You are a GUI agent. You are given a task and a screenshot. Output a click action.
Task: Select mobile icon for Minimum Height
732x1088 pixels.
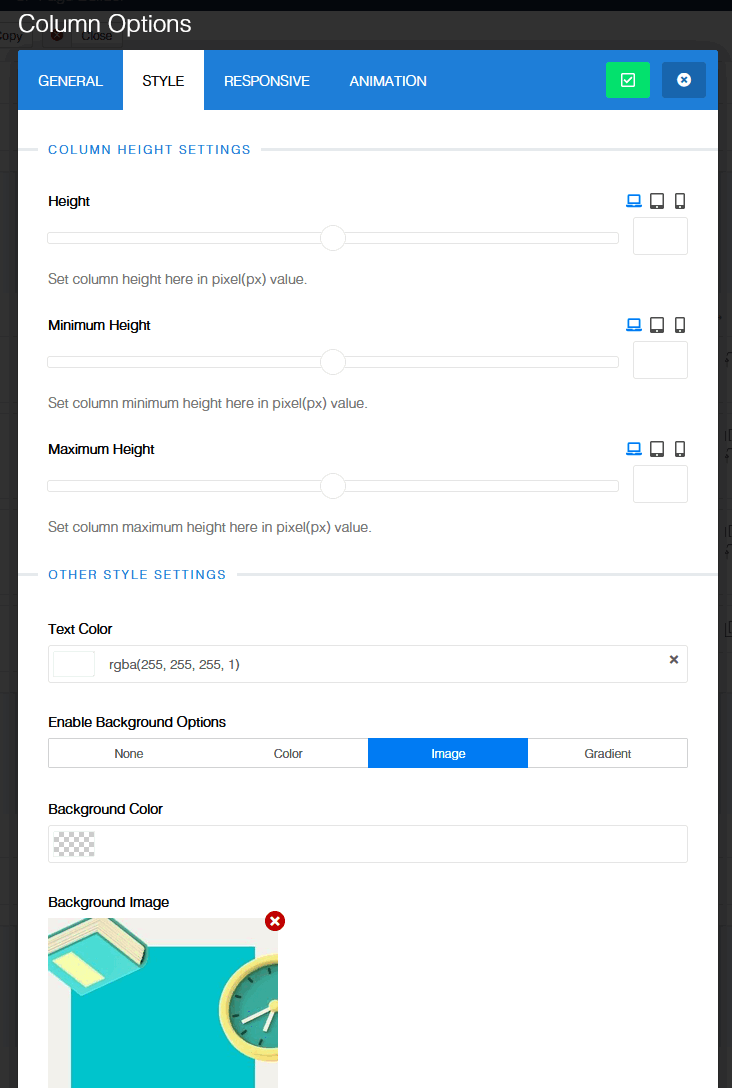(680, 325)
